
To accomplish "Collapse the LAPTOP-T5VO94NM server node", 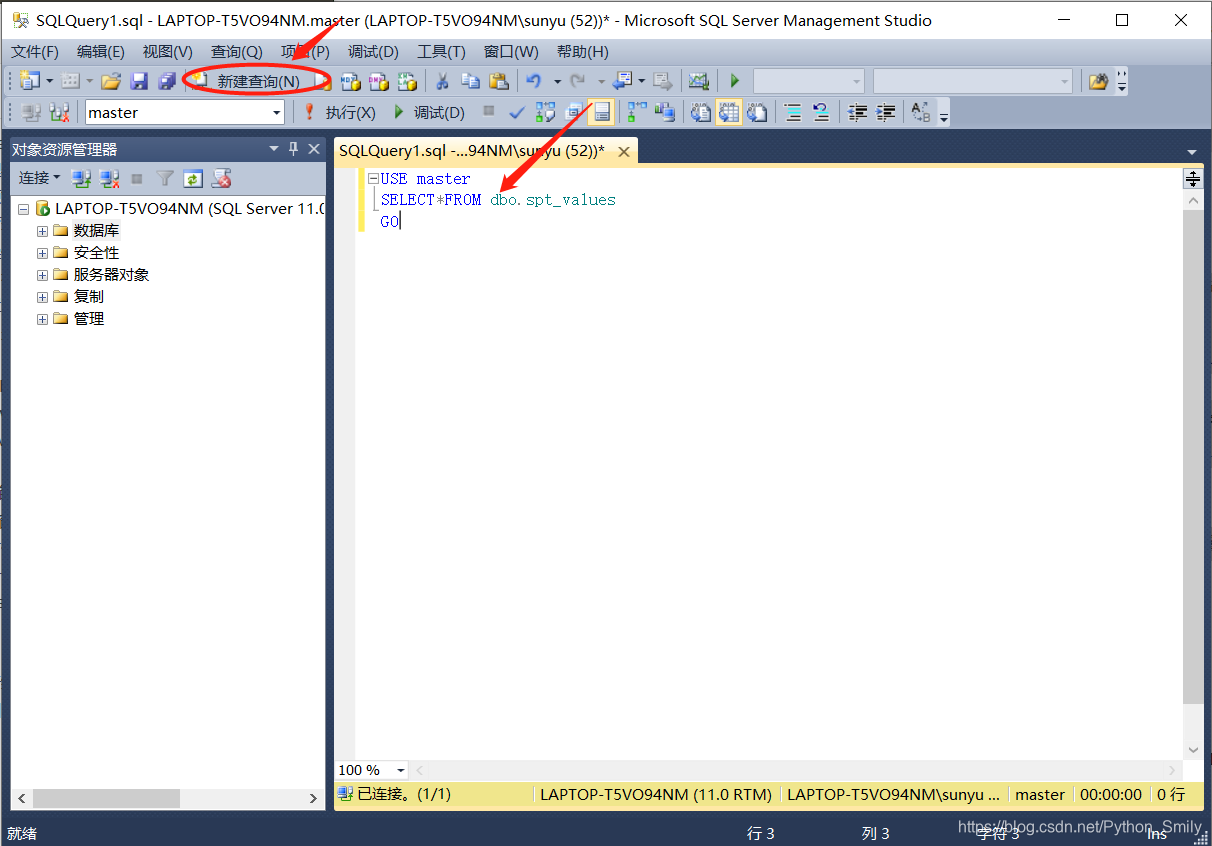I will (x=23, y=209).
